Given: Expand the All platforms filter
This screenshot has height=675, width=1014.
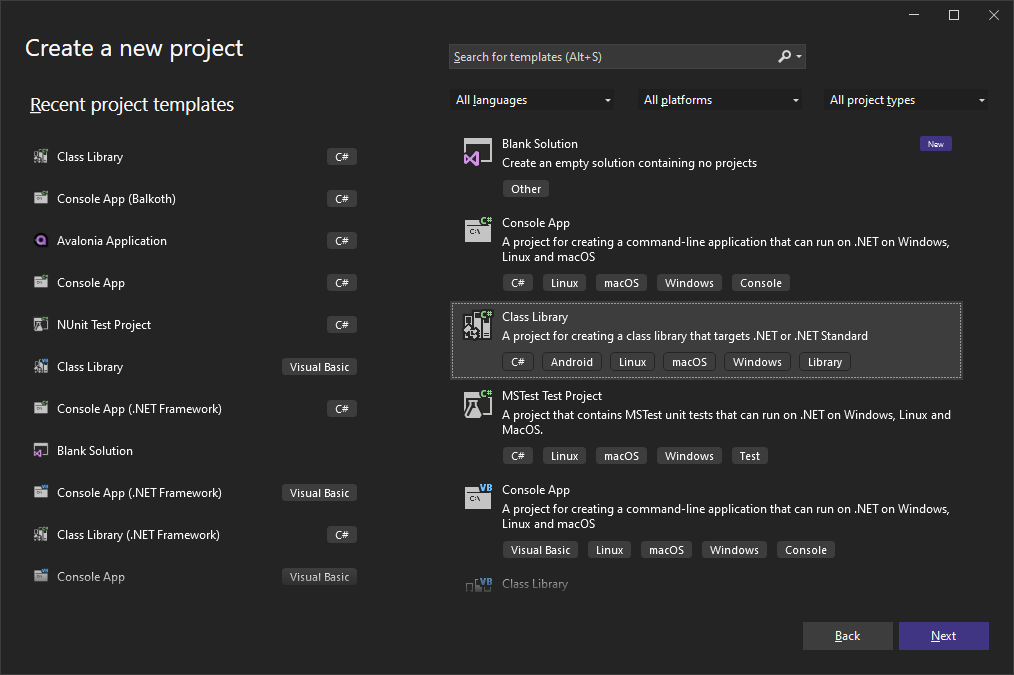Looking at the screenshot, I should point(721,100).
